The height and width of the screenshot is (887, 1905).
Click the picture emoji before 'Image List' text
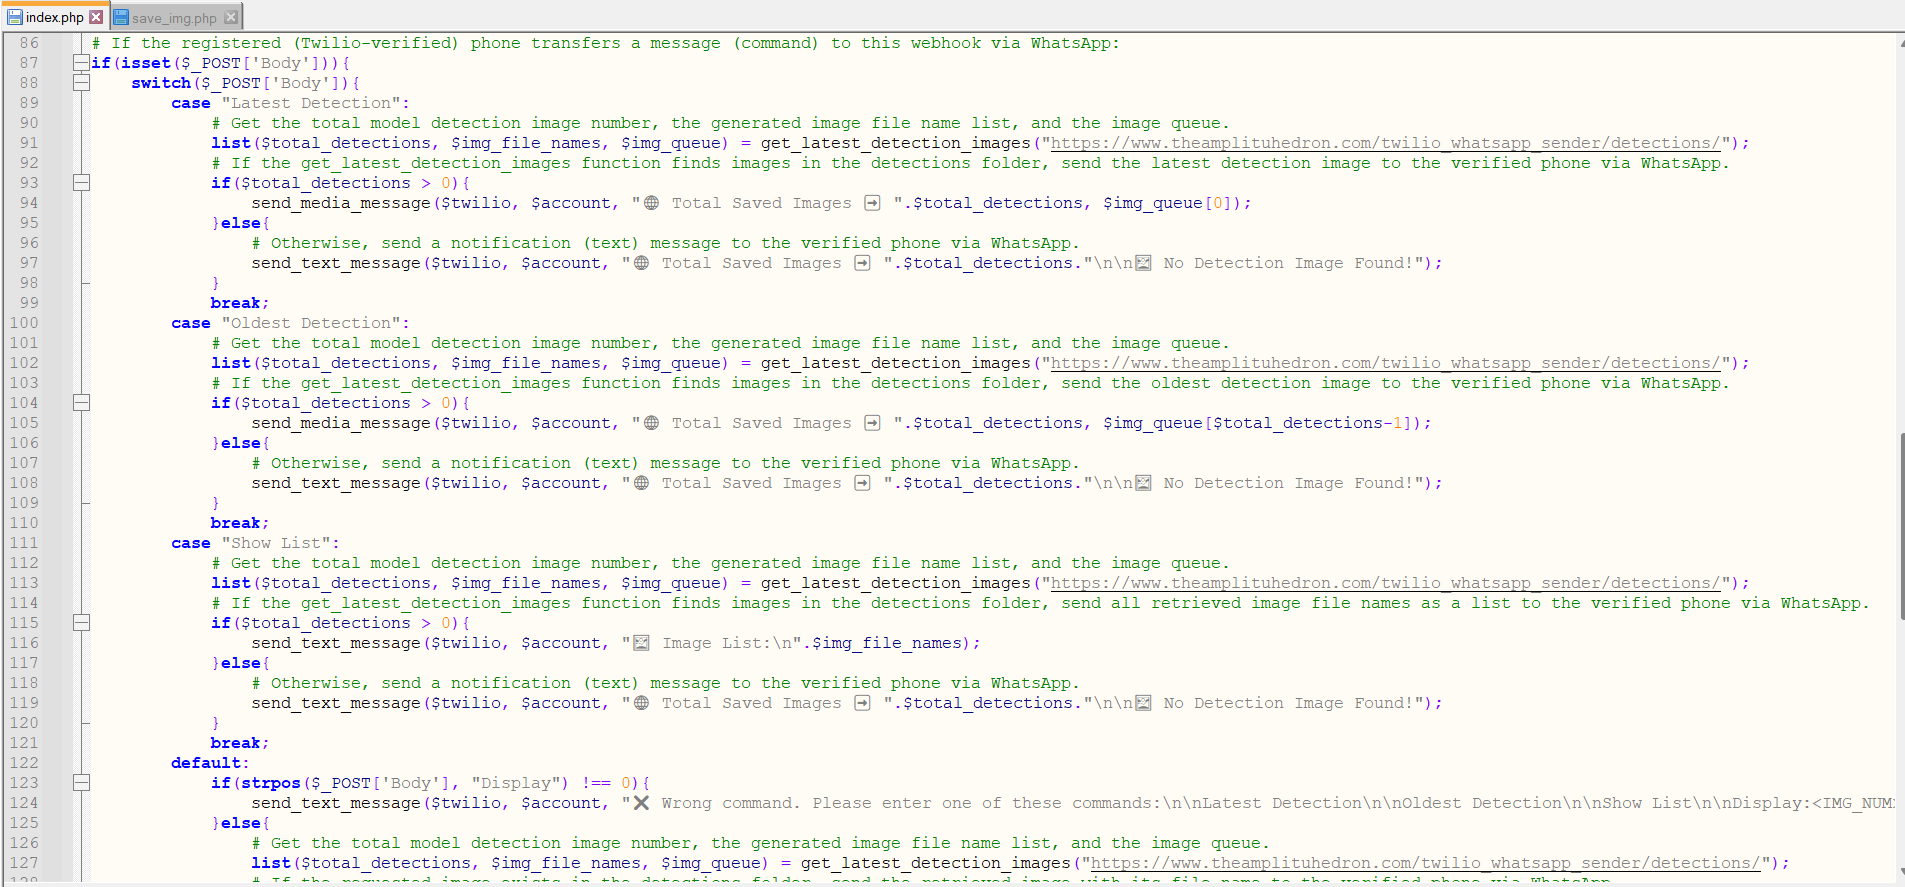coord(641,643)
